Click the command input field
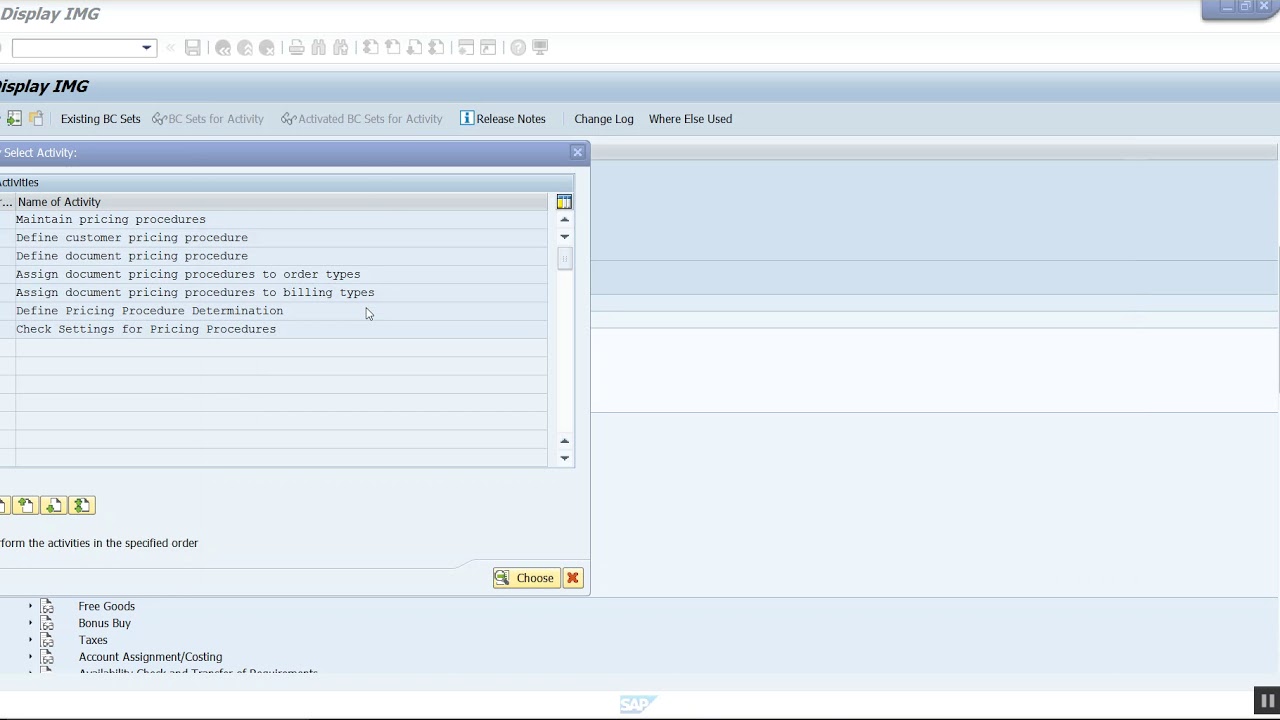This screenshot has height=720, width=1280. [x=76, y=48]
